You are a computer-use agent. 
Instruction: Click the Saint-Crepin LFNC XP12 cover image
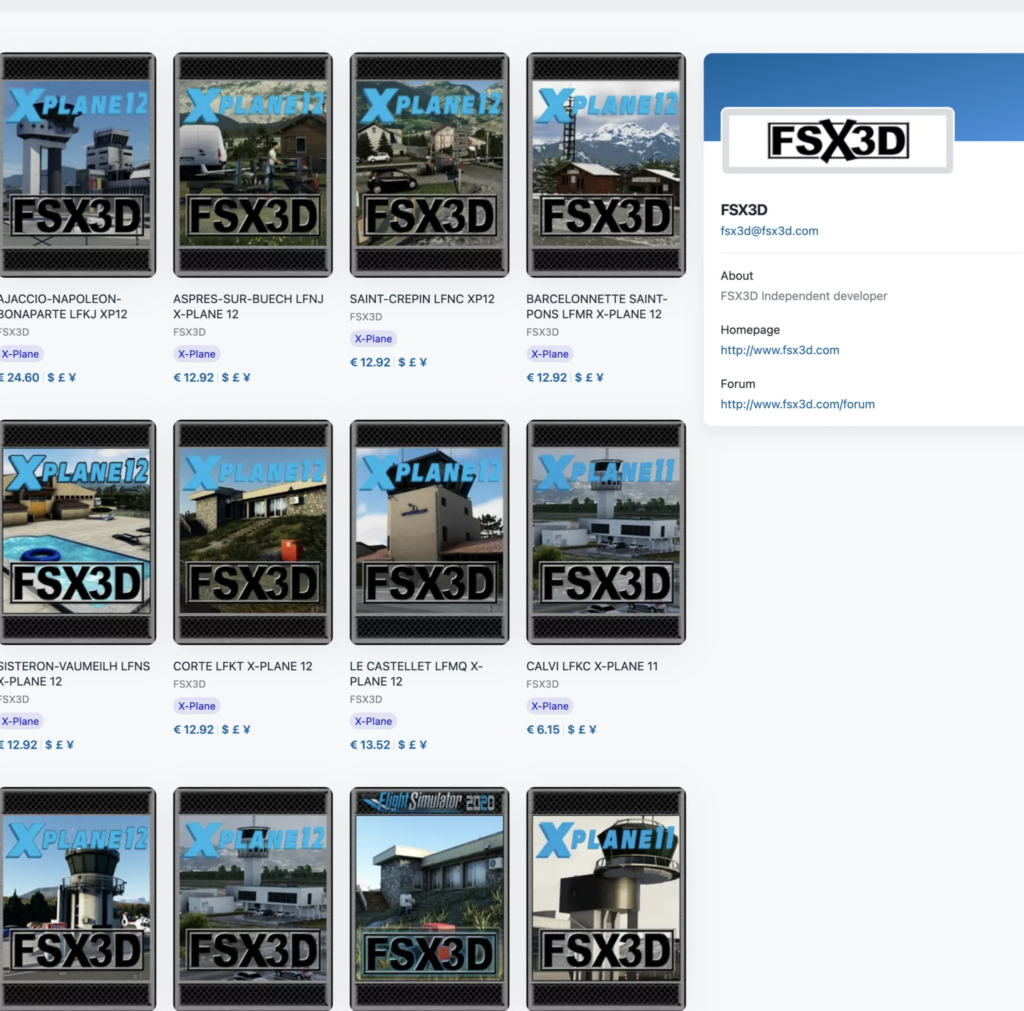[430, 165]
